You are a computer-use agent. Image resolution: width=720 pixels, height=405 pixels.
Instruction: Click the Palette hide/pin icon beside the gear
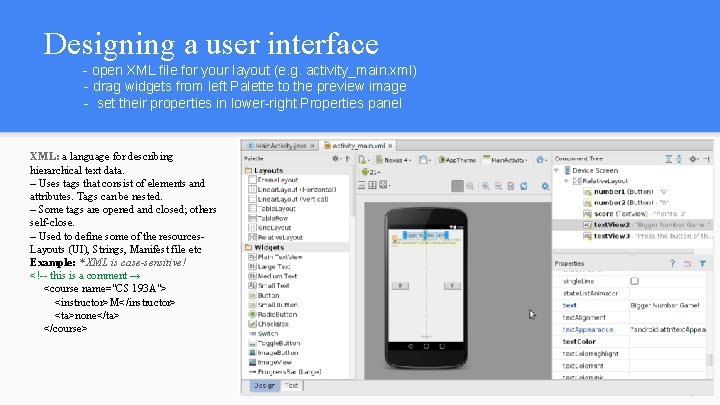click(348, 158)
